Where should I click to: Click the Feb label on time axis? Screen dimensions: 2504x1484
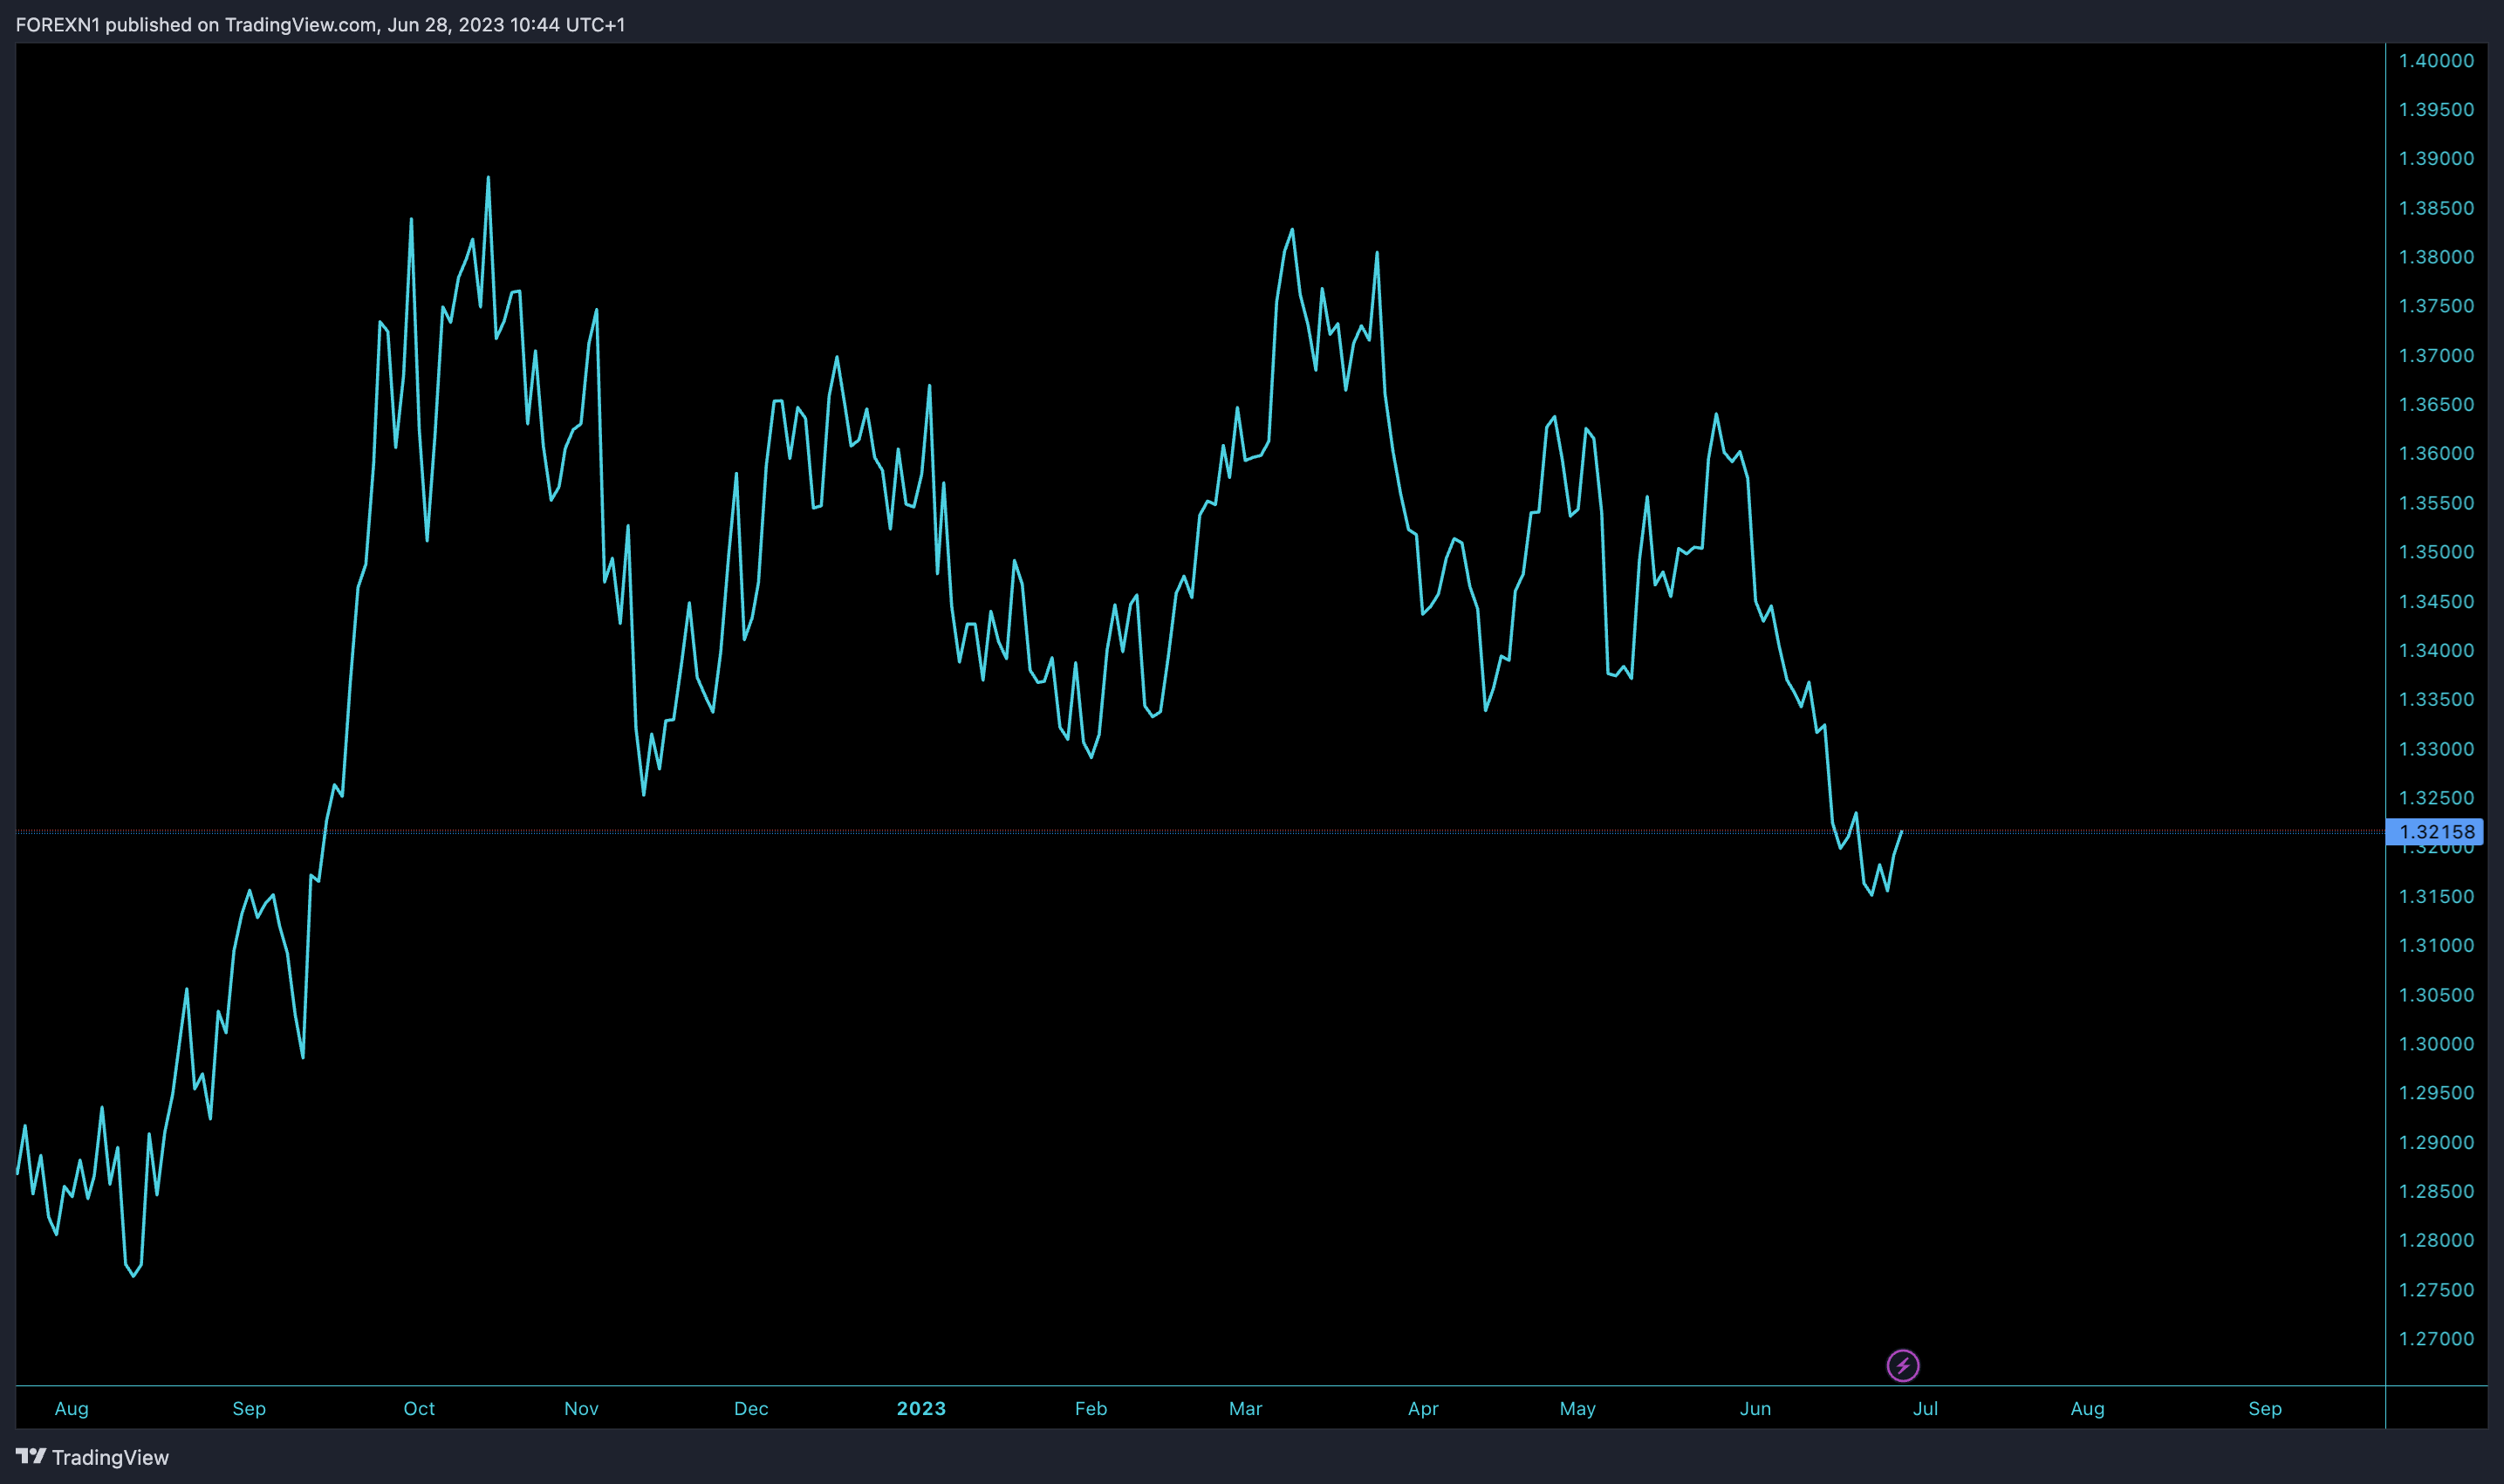point(1091,1408)
